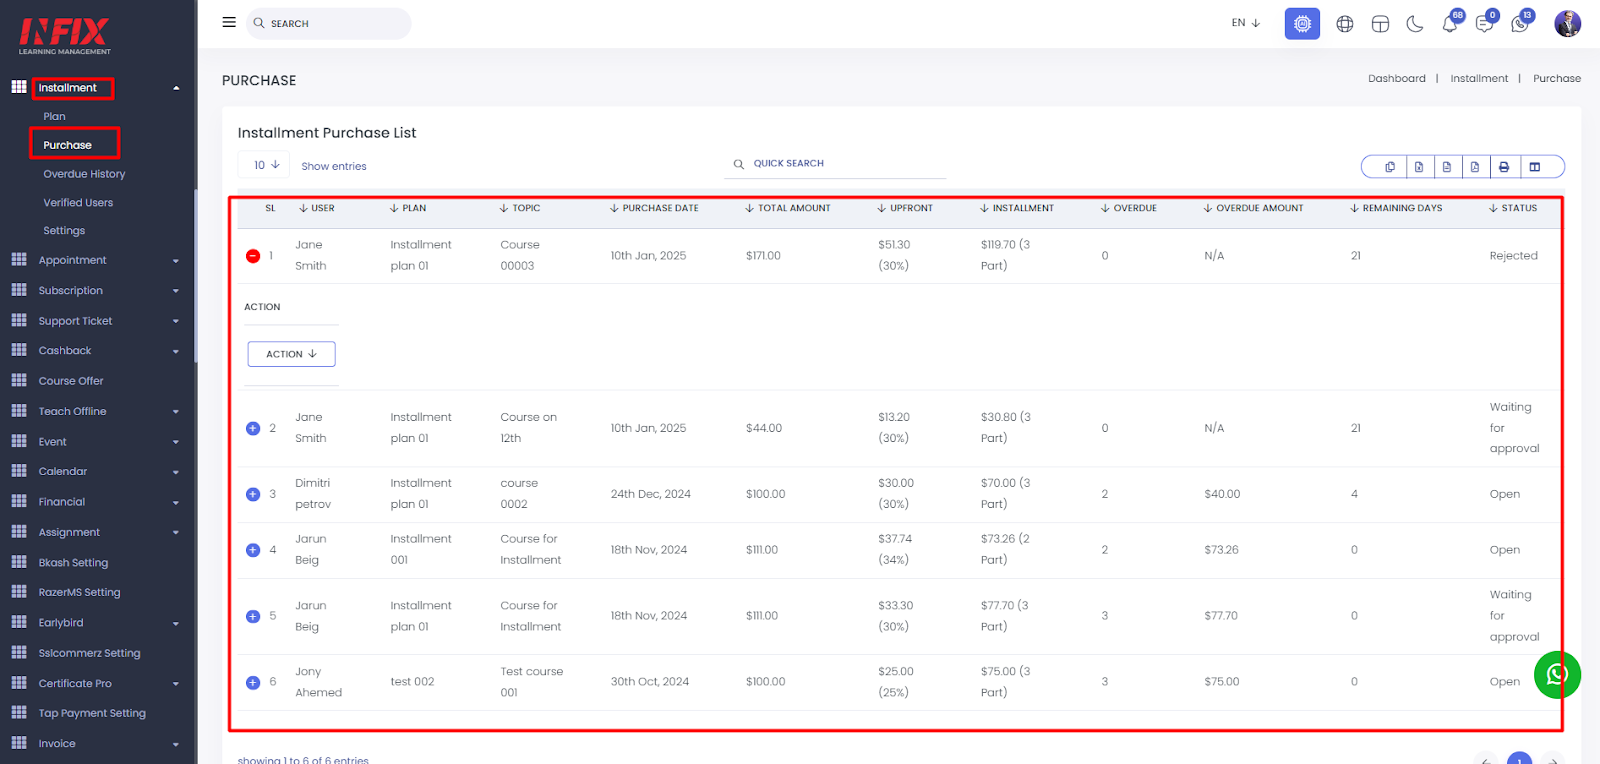The image size is (1600, 764).
Task: Expand row 4 Installment 001 plus icon
Action: tap(253, 550)
